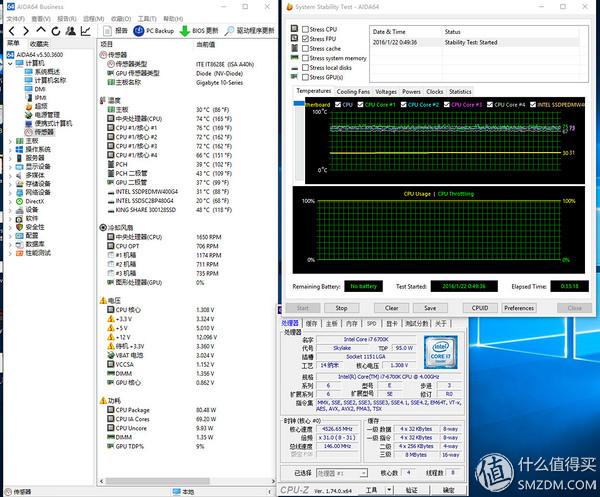Open the 报告 report toolbar icon

click(108, 31)
